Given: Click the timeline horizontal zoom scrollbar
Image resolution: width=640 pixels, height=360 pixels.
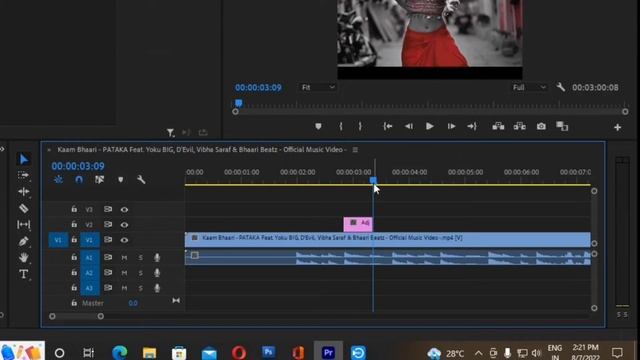Looking at the screenshot, I should point(76,316).
